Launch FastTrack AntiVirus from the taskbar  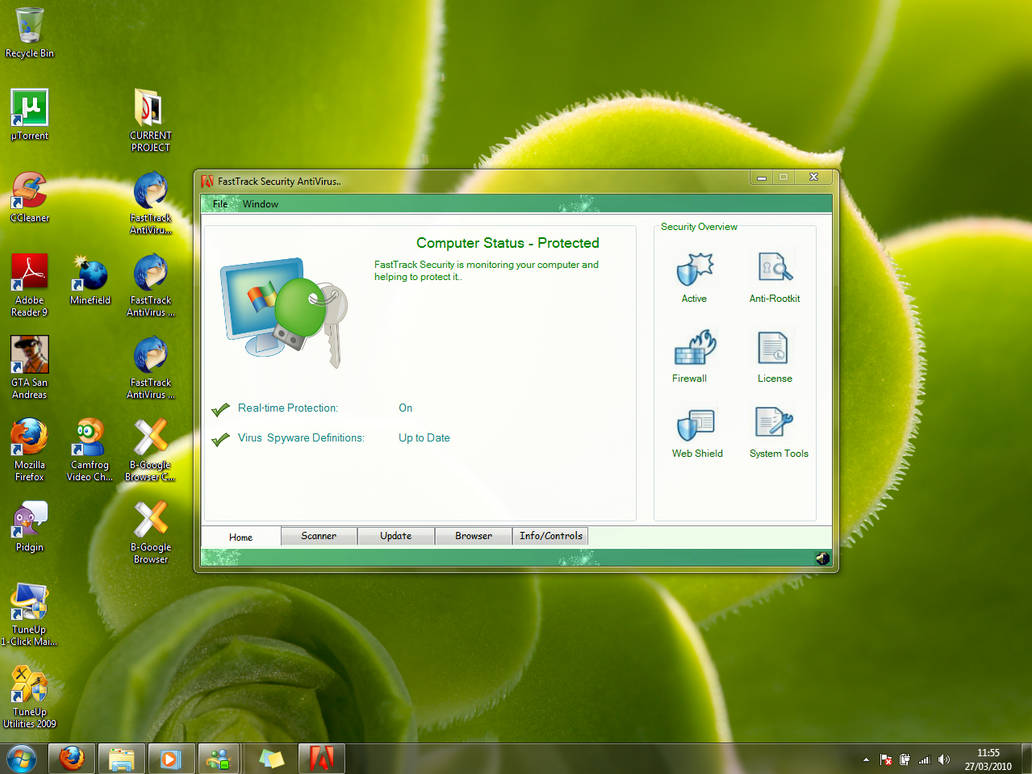click(321, 759)
